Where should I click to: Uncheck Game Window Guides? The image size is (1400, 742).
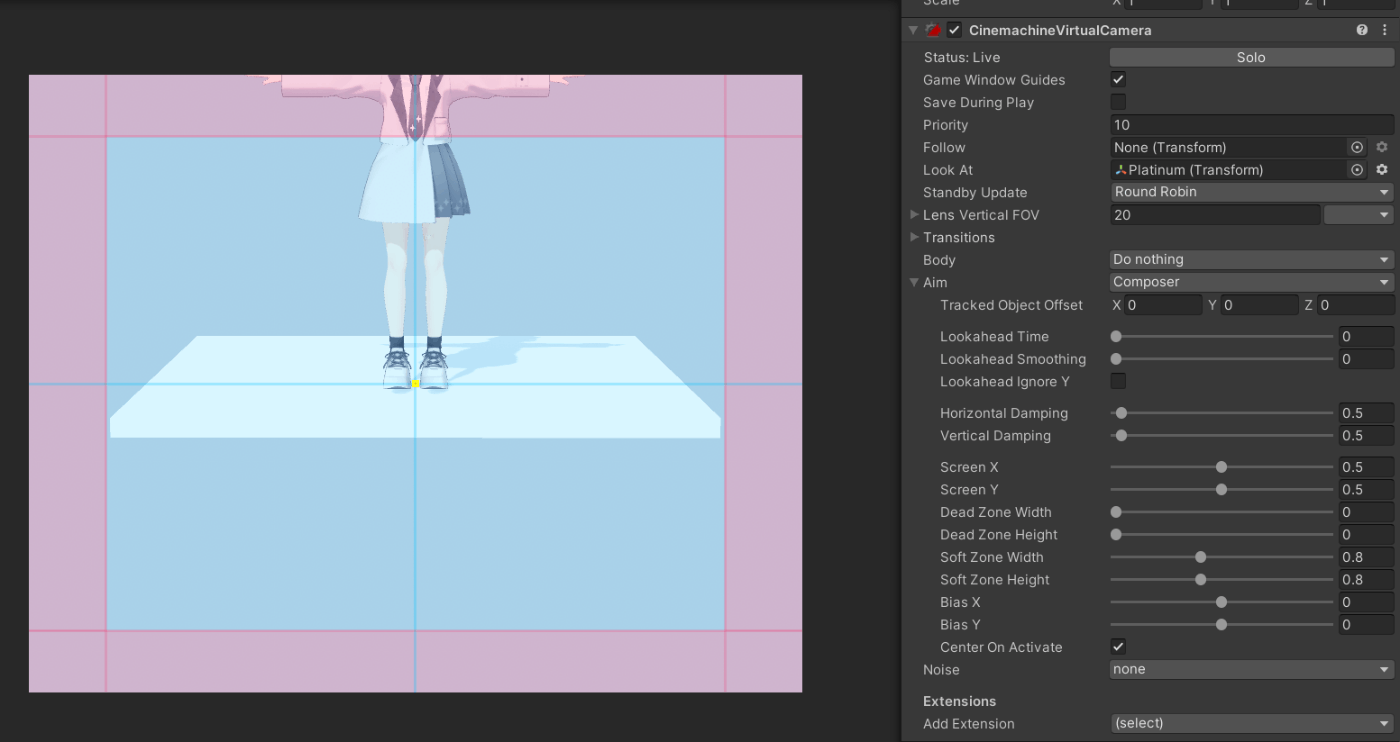coord(1118,80)
